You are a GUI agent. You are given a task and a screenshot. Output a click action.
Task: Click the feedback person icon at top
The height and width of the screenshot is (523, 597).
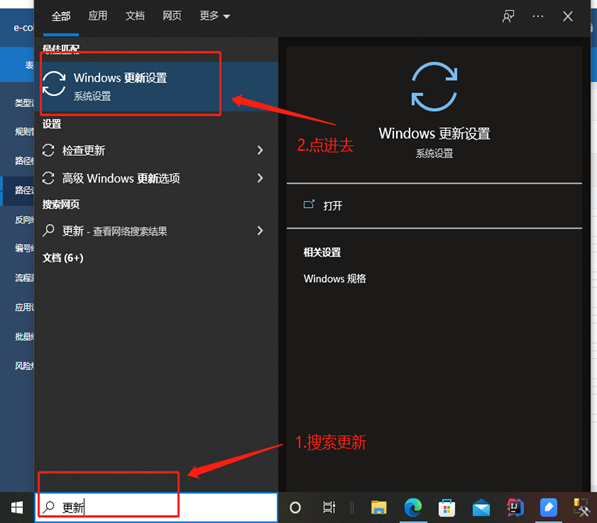(x=508, y=16)
